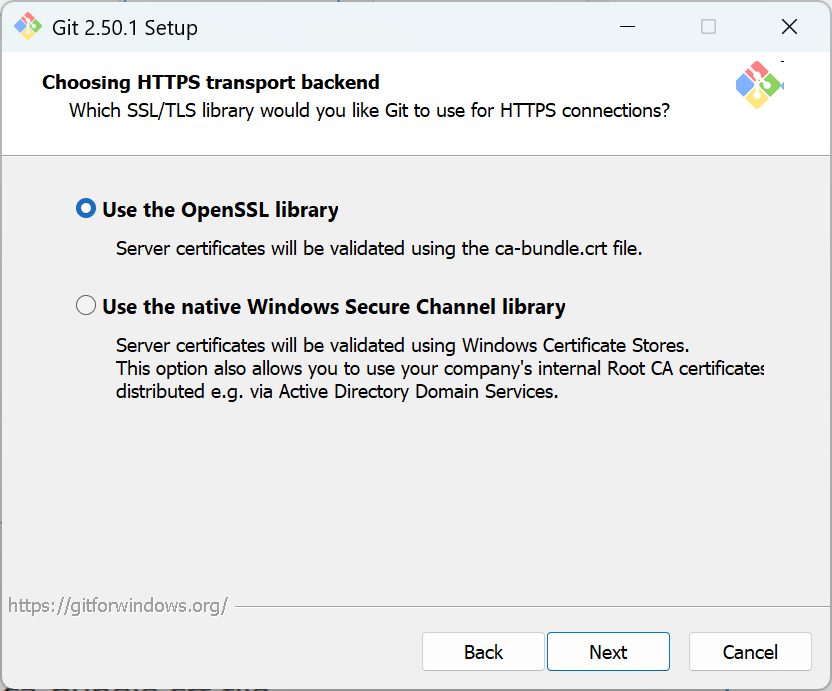Select the native Windows Secure Channel radio button
Viewport: 832px width, 691px height.
coord(86,306)
